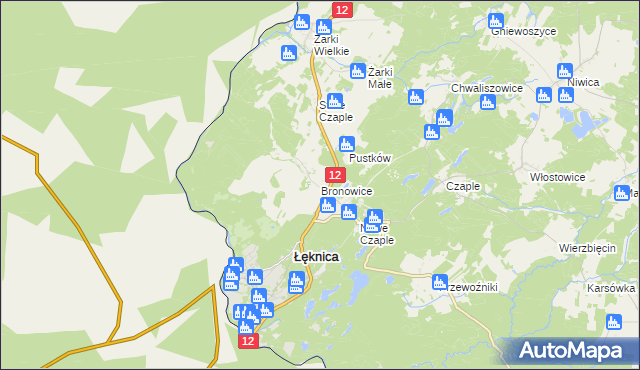Screen dimensions: 640x370
Task: Click the factory icon over Stare Czaple label
Action: coord(335,101)
